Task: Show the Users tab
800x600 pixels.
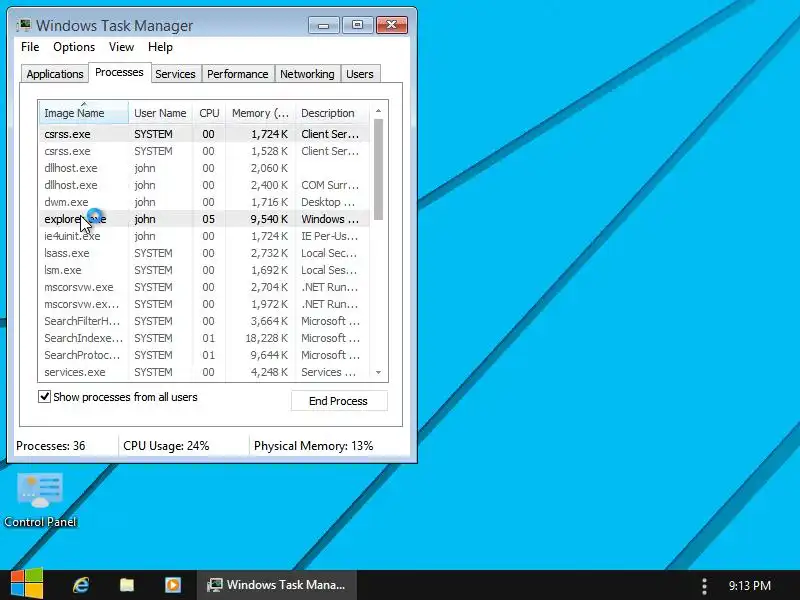Action: [x=360, y=74]
